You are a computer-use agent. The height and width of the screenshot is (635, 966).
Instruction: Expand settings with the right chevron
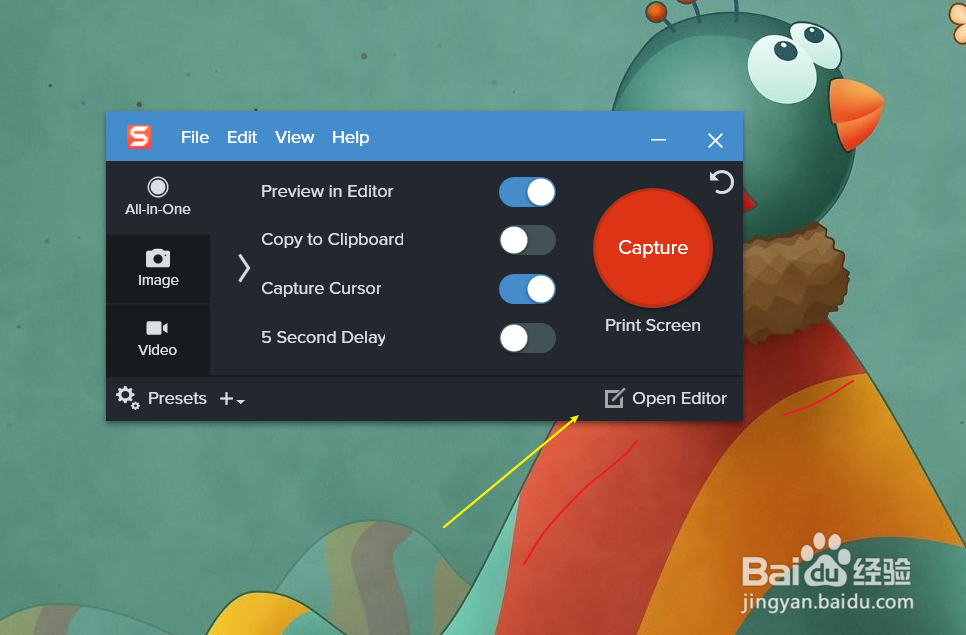tap(244, 269)
